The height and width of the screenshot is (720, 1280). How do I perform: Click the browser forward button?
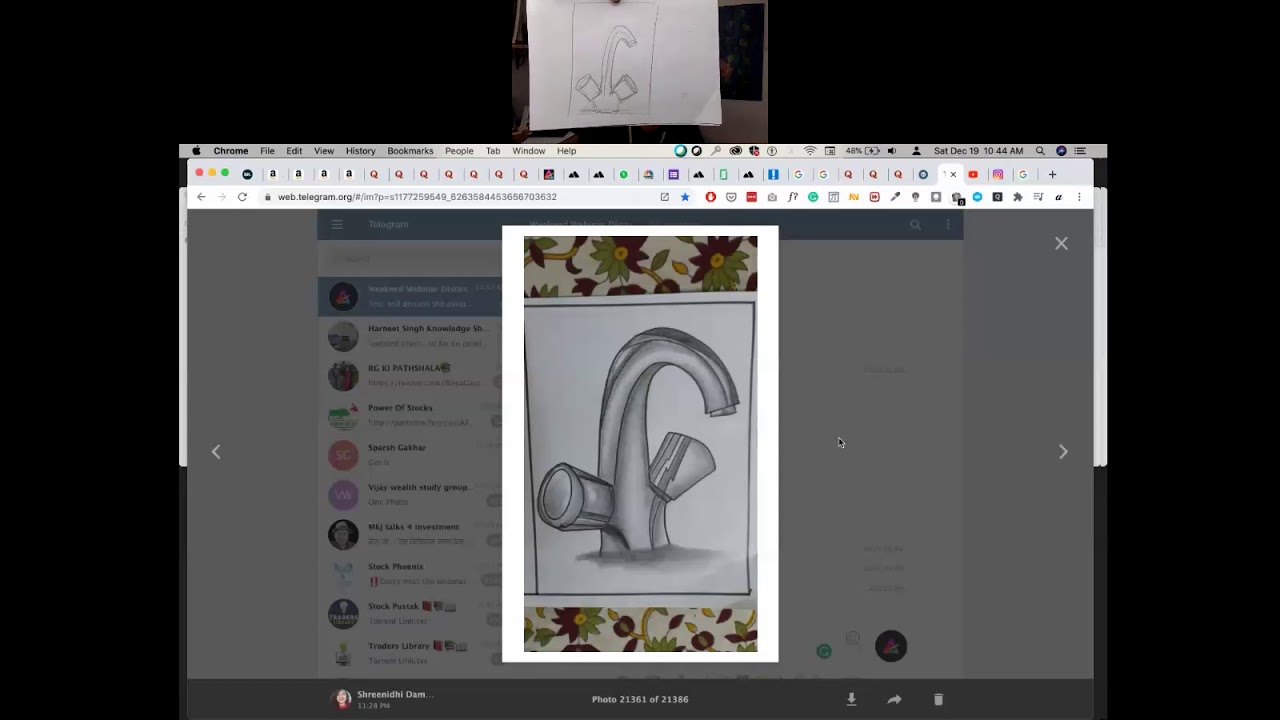pyautogui.click(x=221, y=197)
